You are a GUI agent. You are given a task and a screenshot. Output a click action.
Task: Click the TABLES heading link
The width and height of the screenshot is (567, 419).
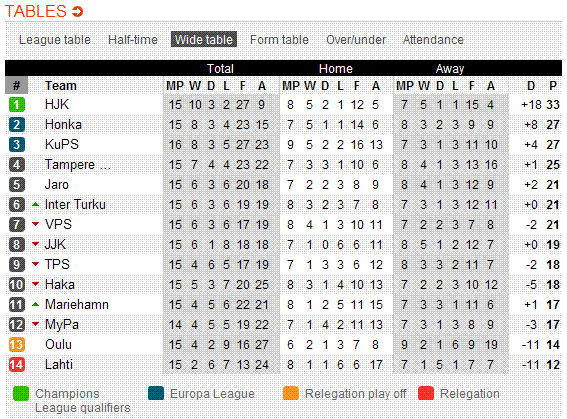(x=35, y=12)
